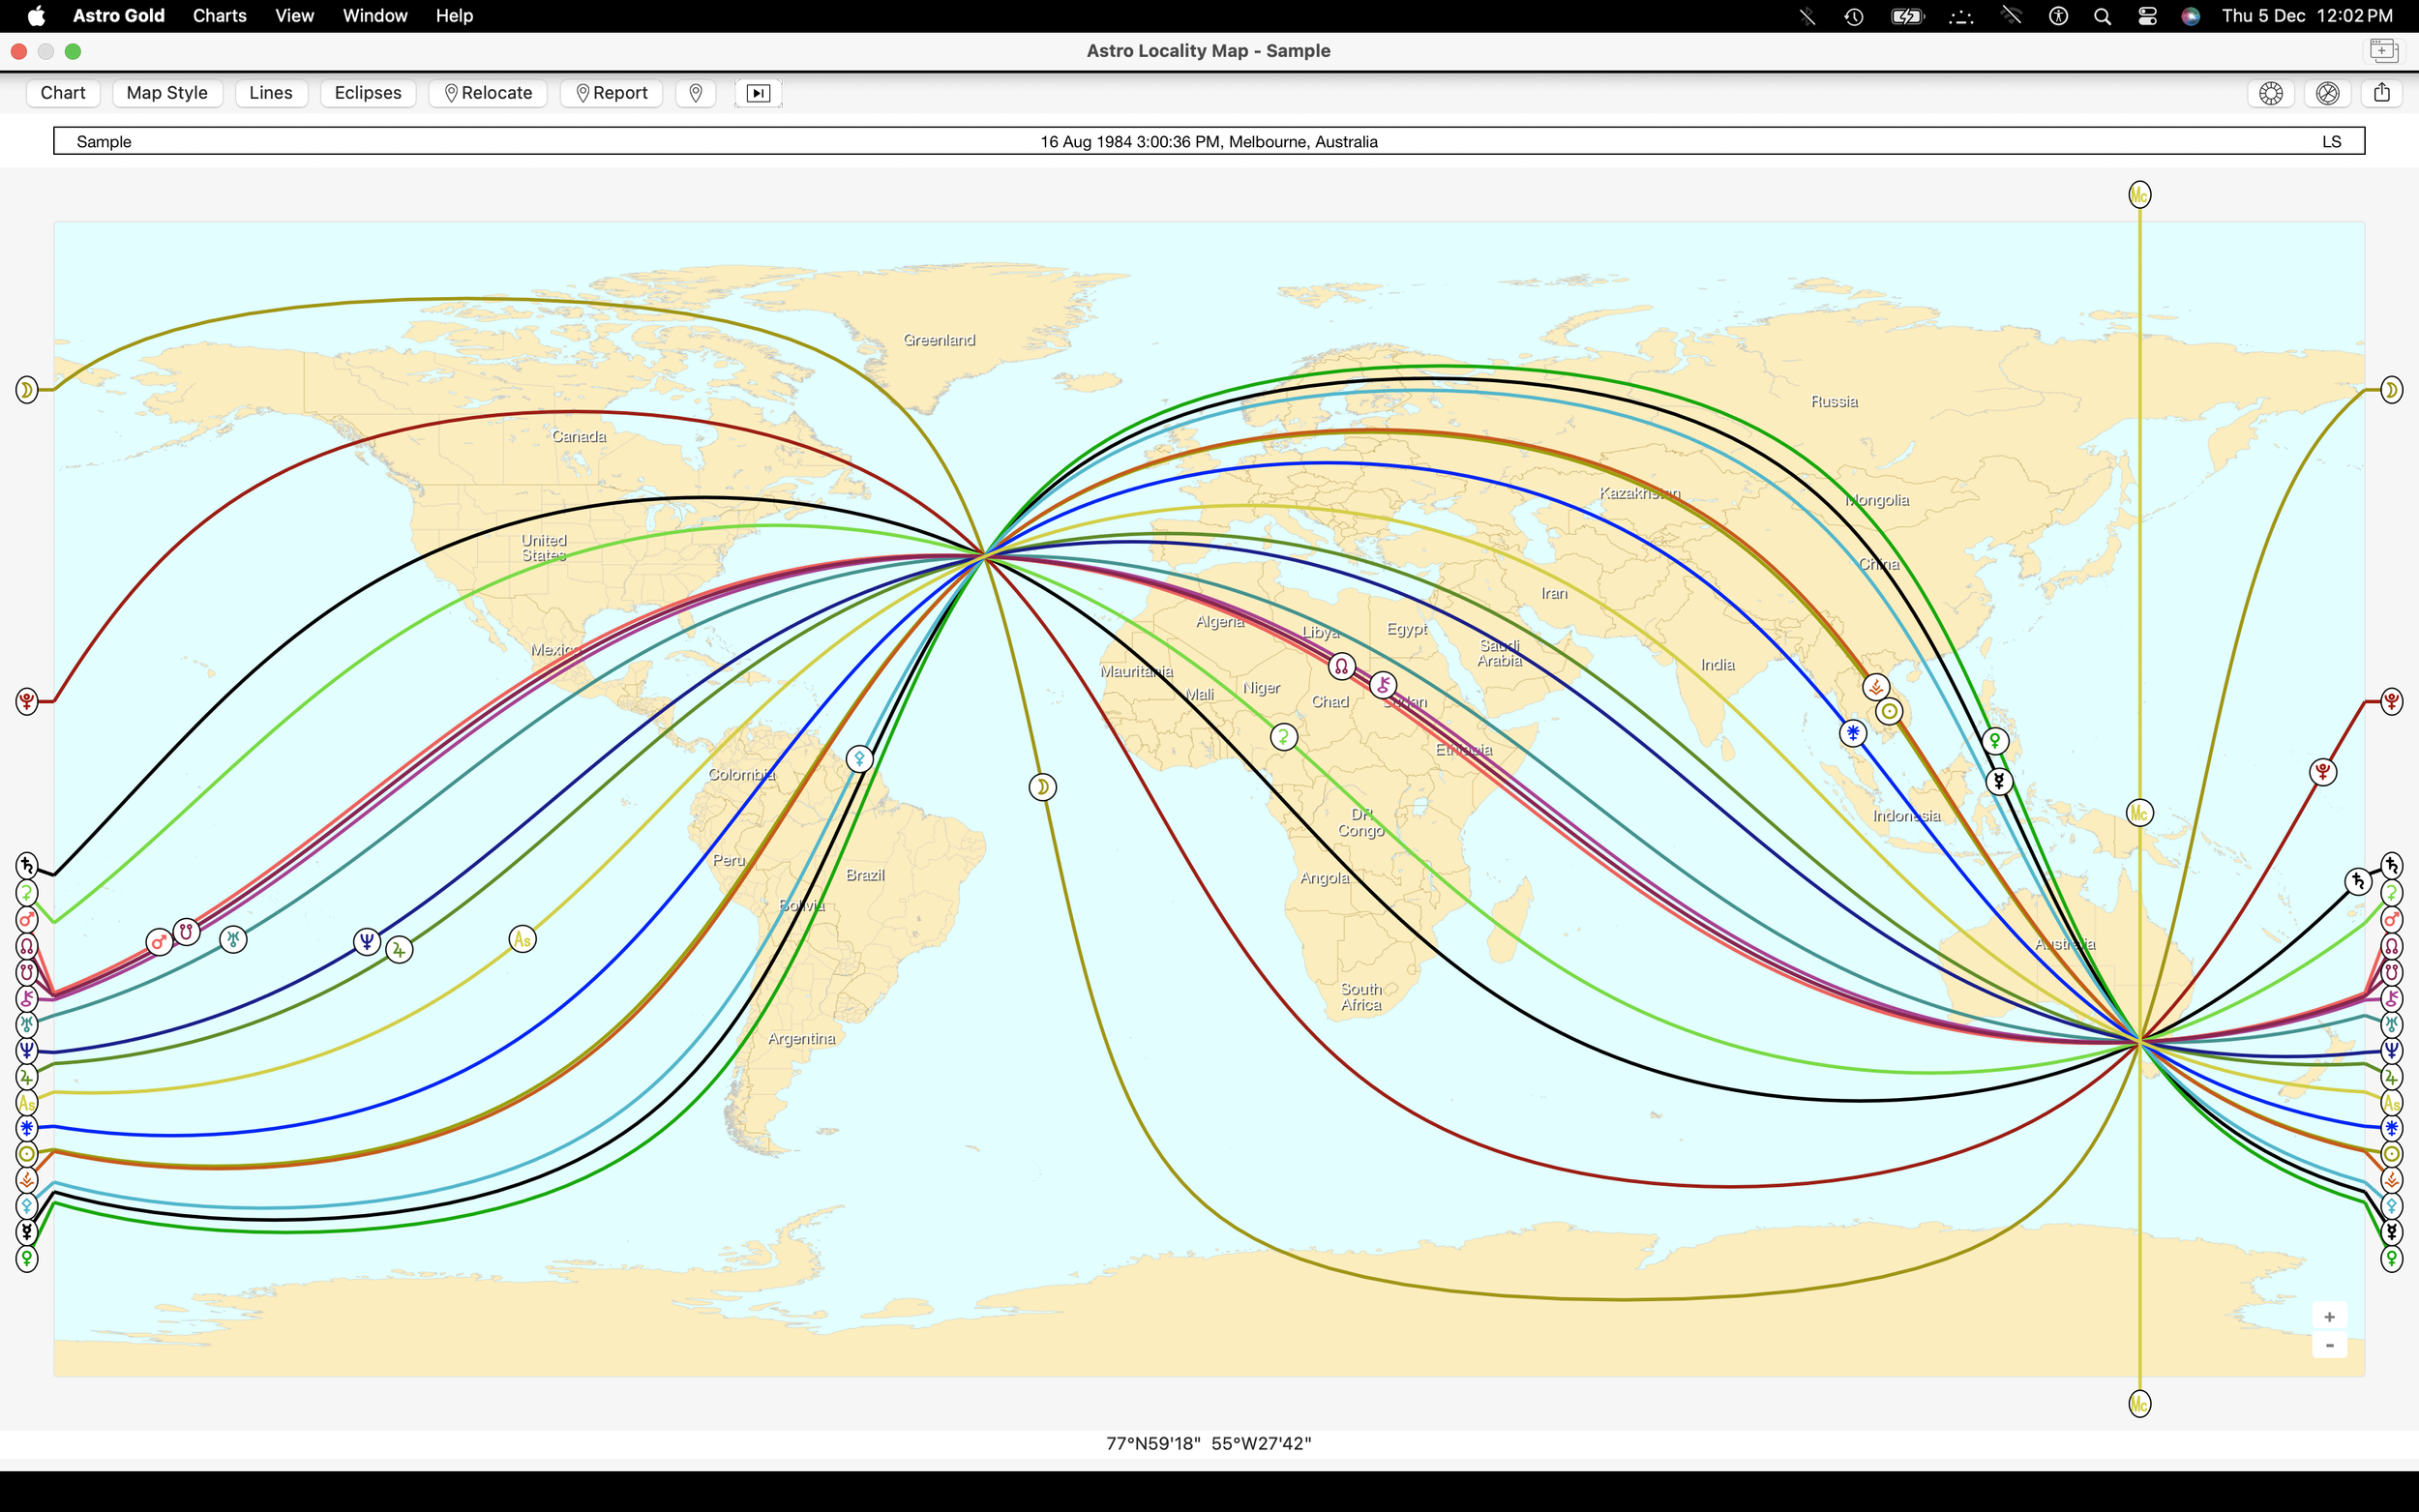Image resolution: width=2419 pixels, height=1512 pixels.
Task: Open the Window menu
Action: [x=374, y=16]
